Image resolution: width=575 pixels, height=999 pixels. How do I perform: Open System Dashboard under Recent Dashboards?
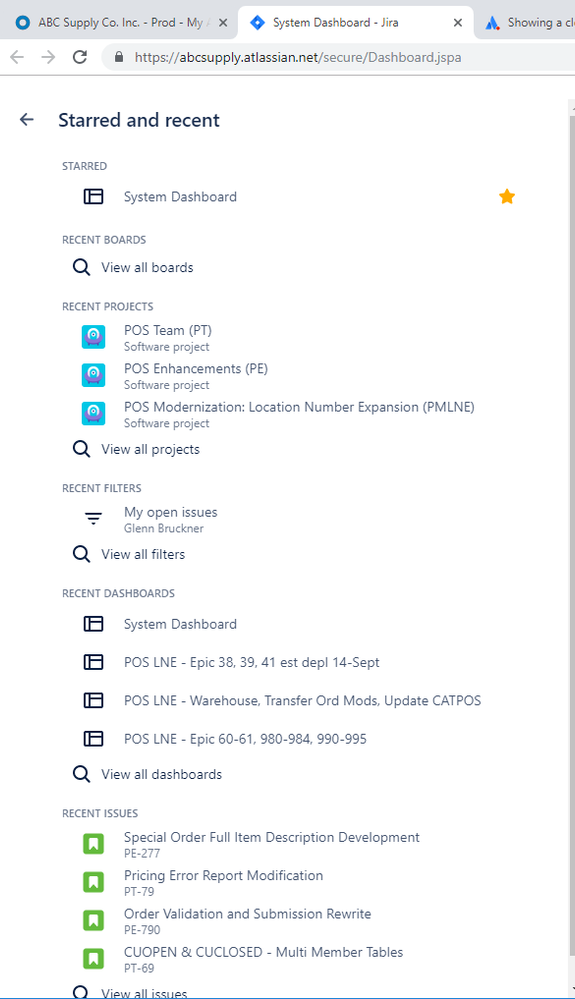point(180,624)
